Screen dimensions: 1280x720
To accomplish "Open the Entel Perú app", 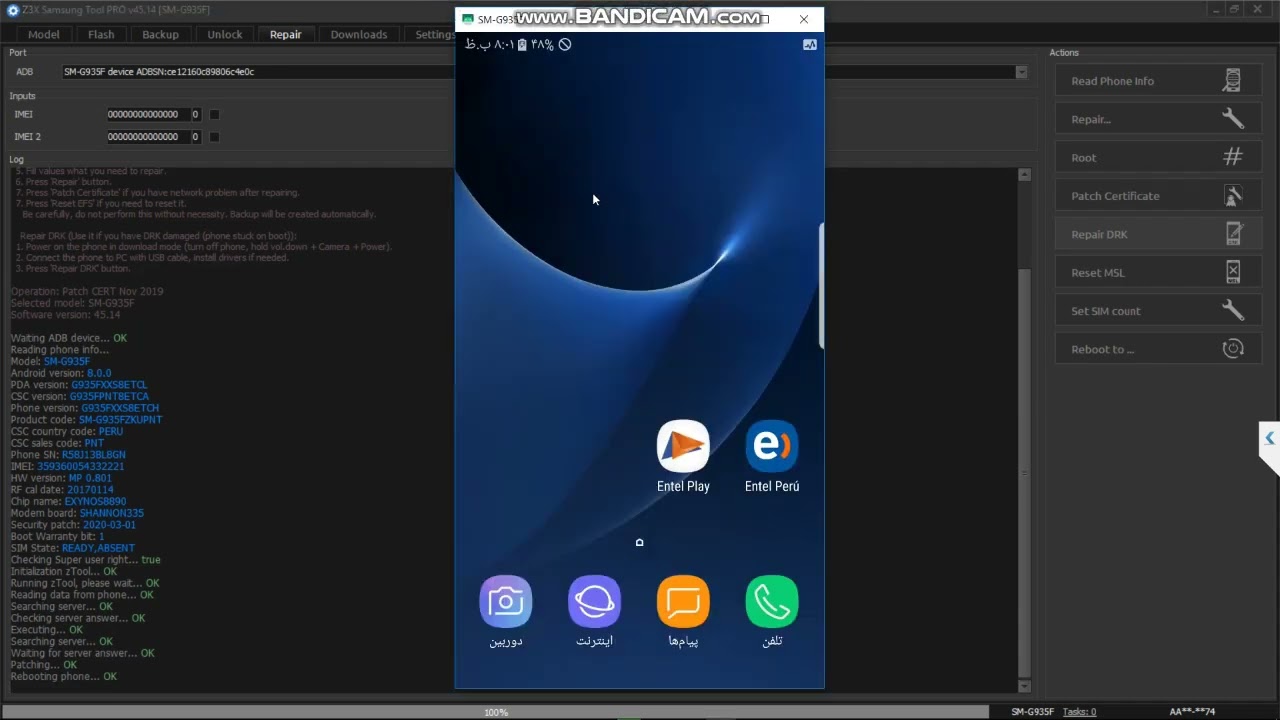I will pyautogui.click(x=772, y=446).
